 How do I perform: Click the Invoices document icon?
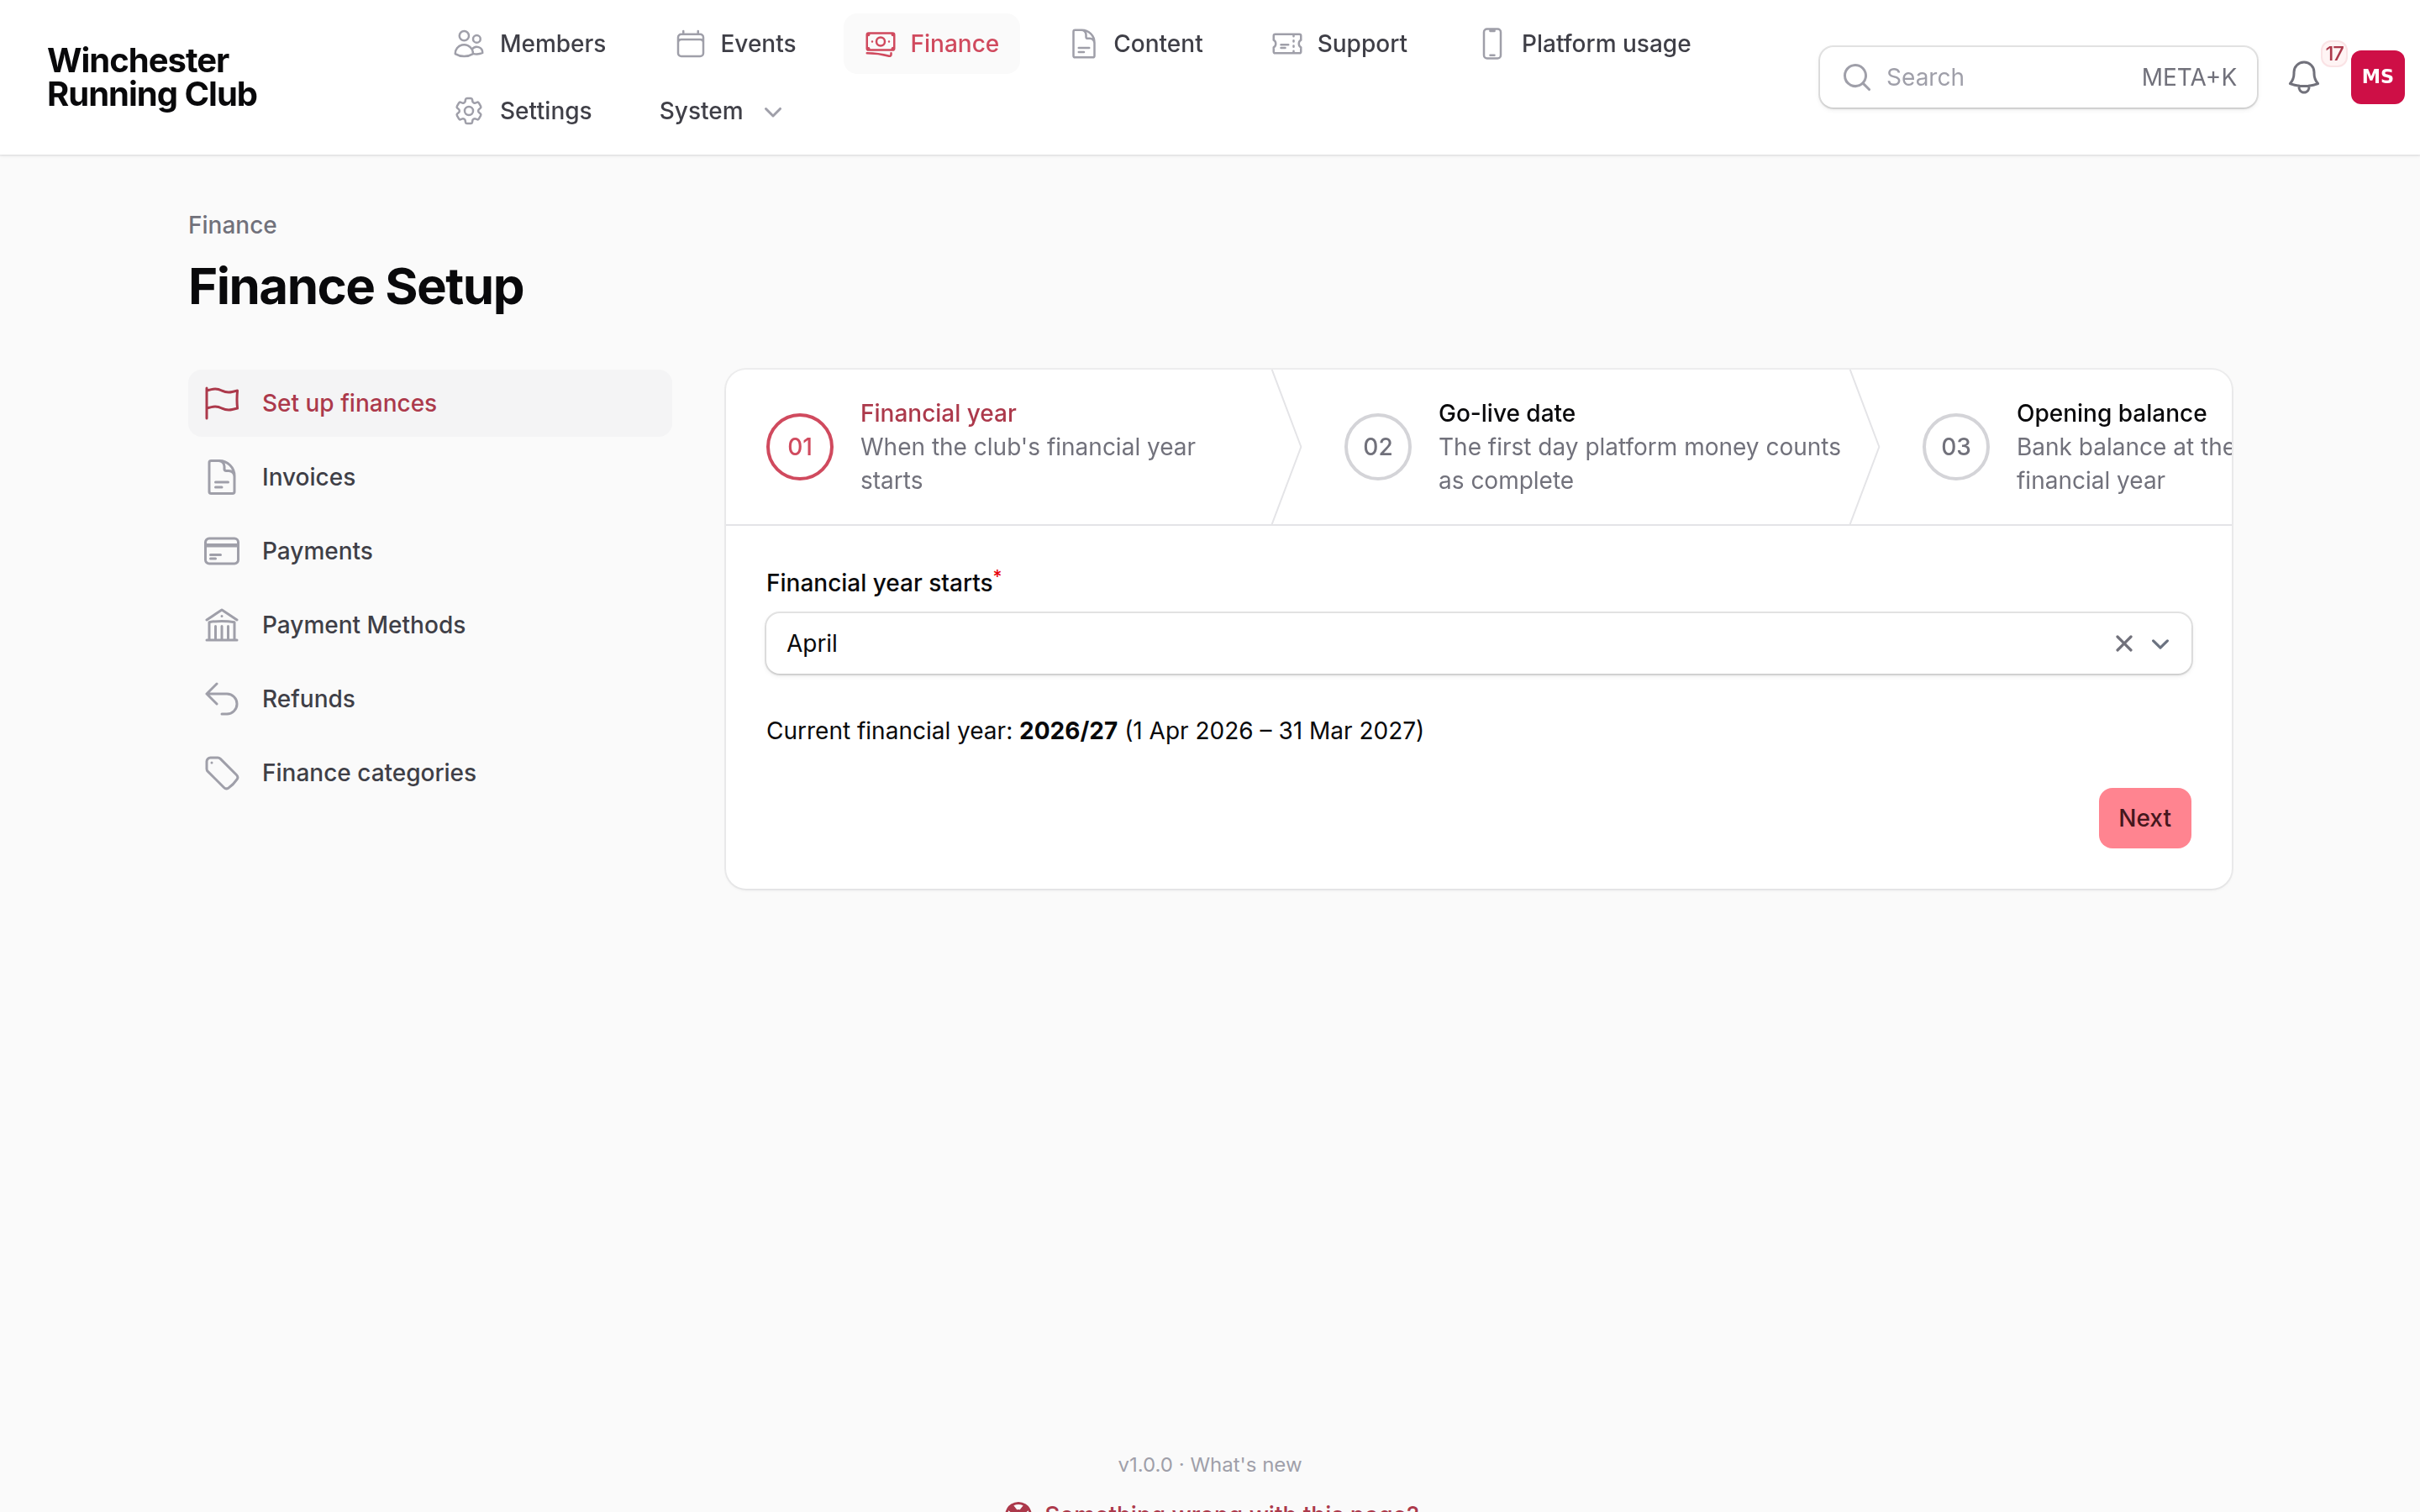click(222, 477)
